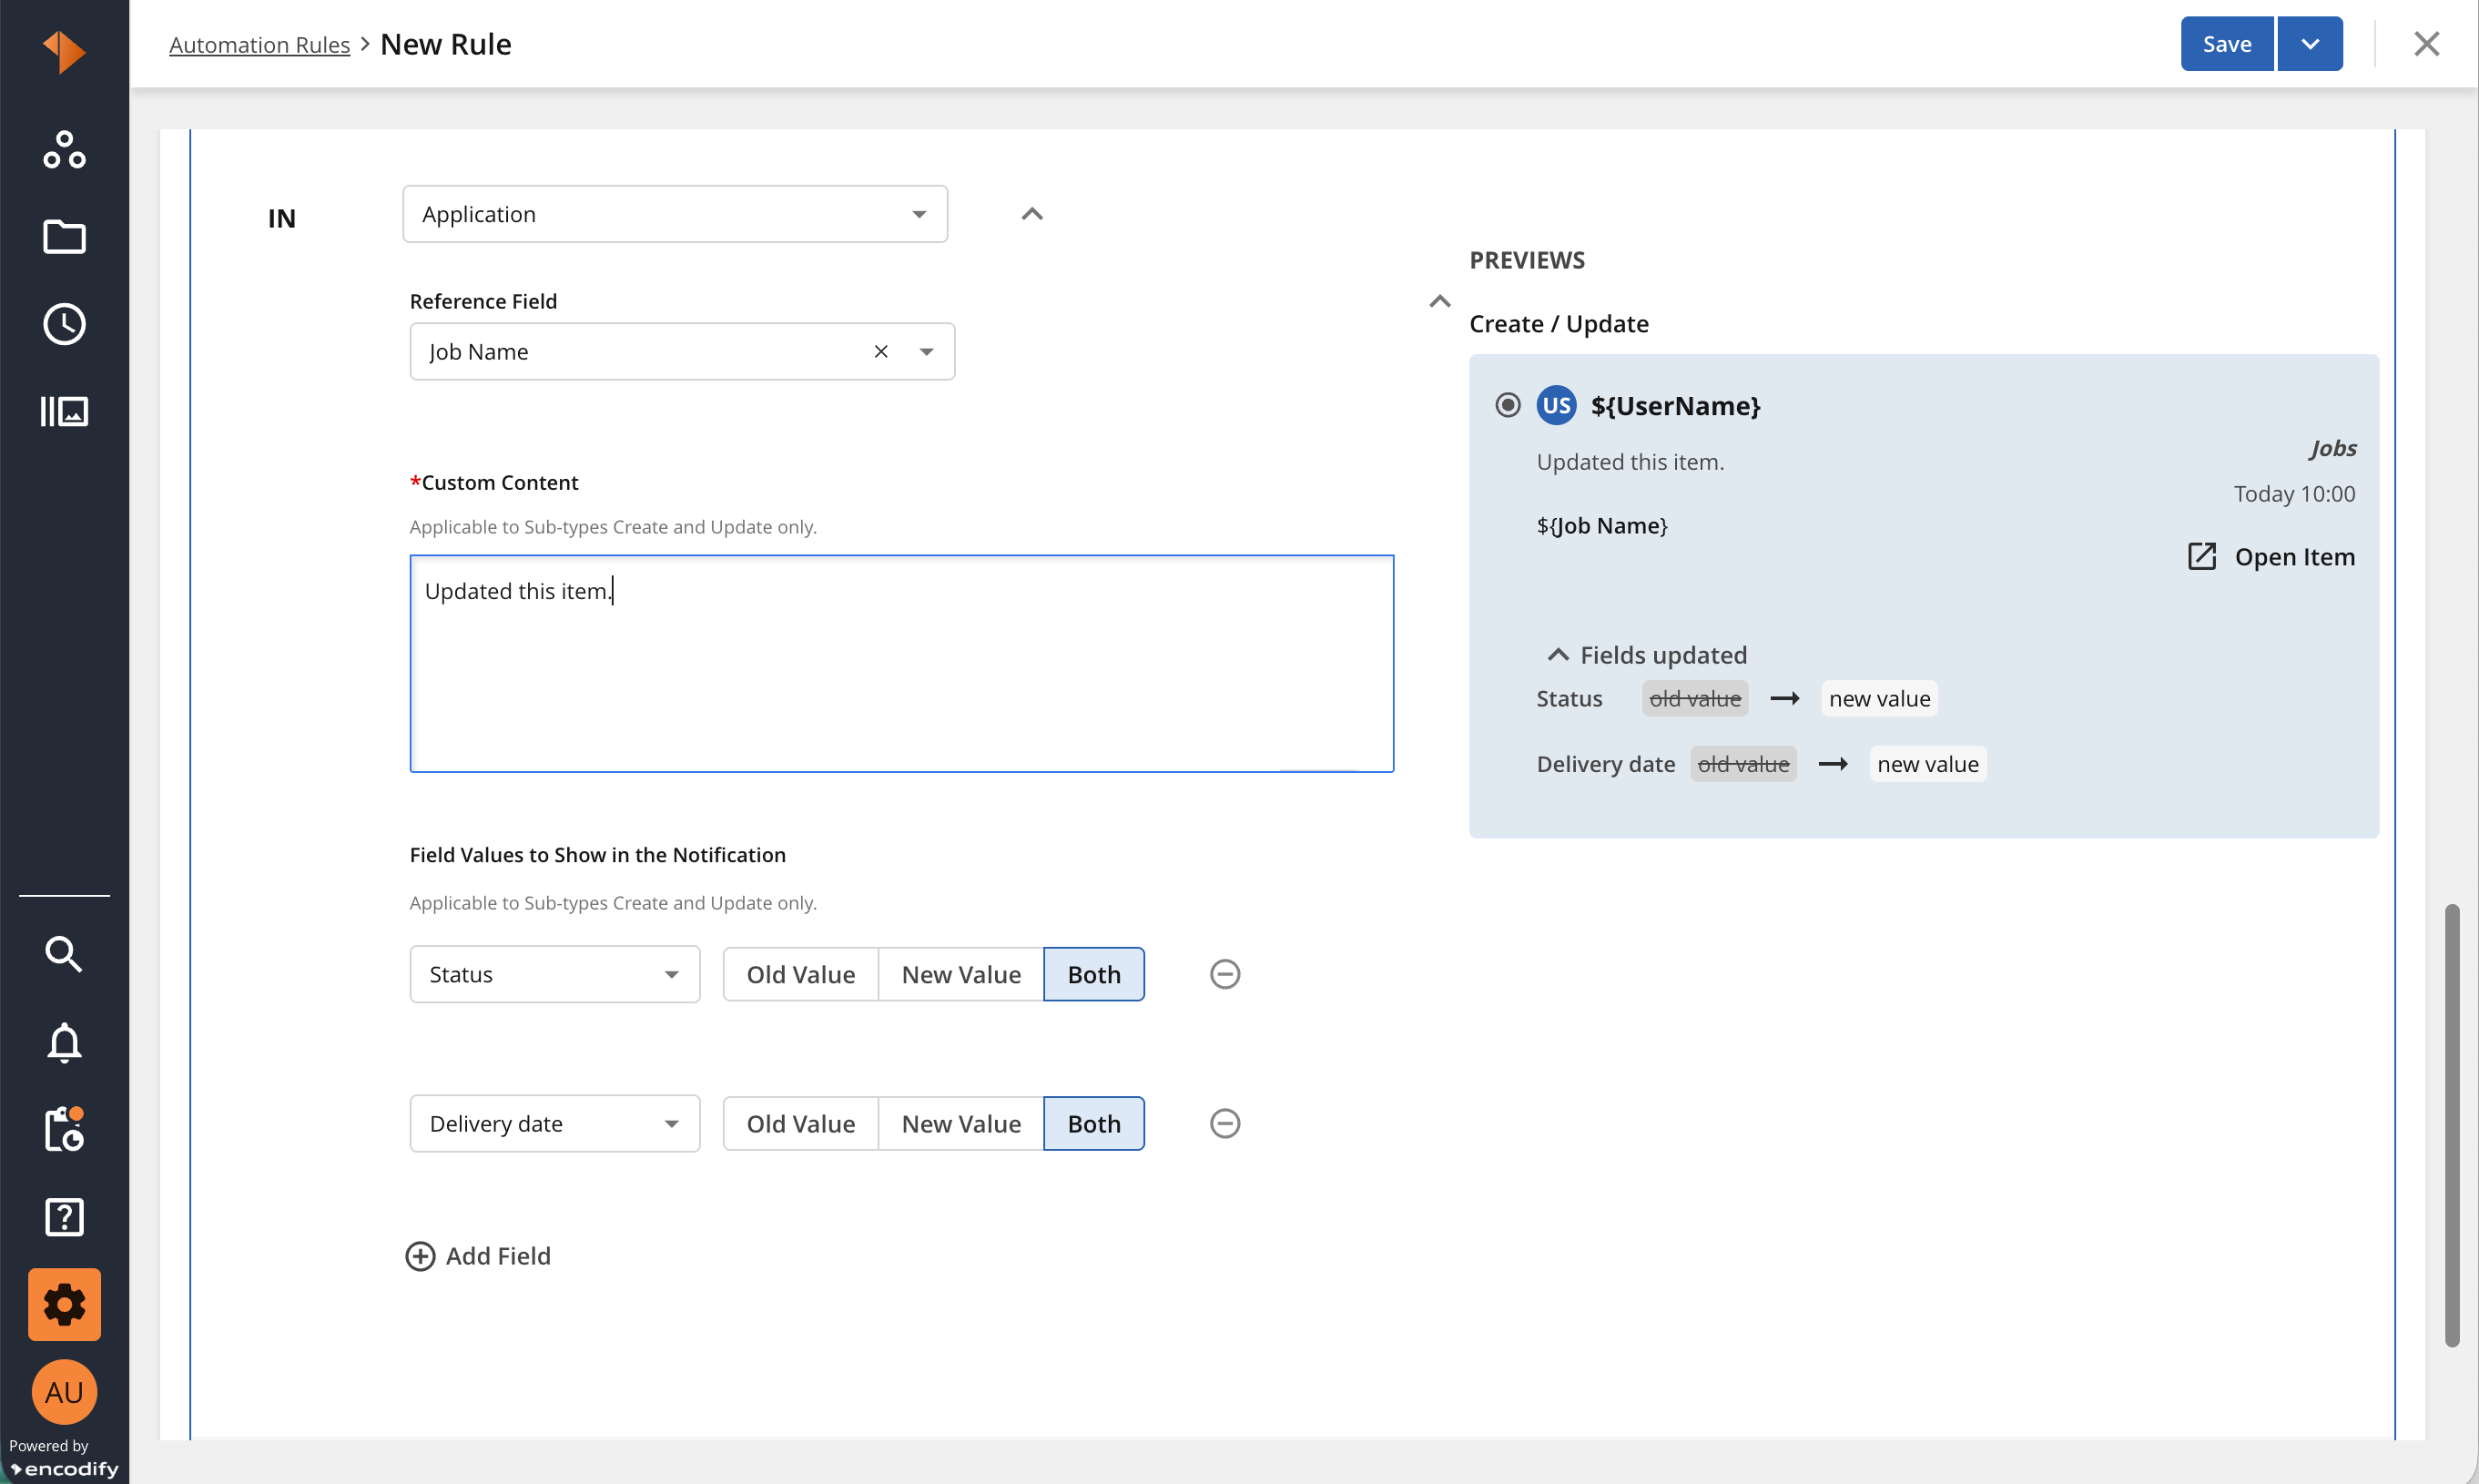Open the Status field dropdown
The image size is (2479, 1484).
pyautogui.click(x=555, y=974)
